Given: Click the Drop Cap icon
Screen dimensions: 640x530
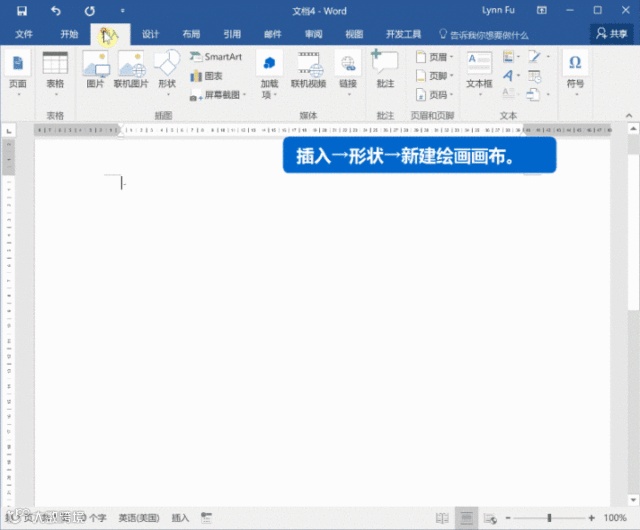Looking at the screenshot, I should tap(511, 94).
